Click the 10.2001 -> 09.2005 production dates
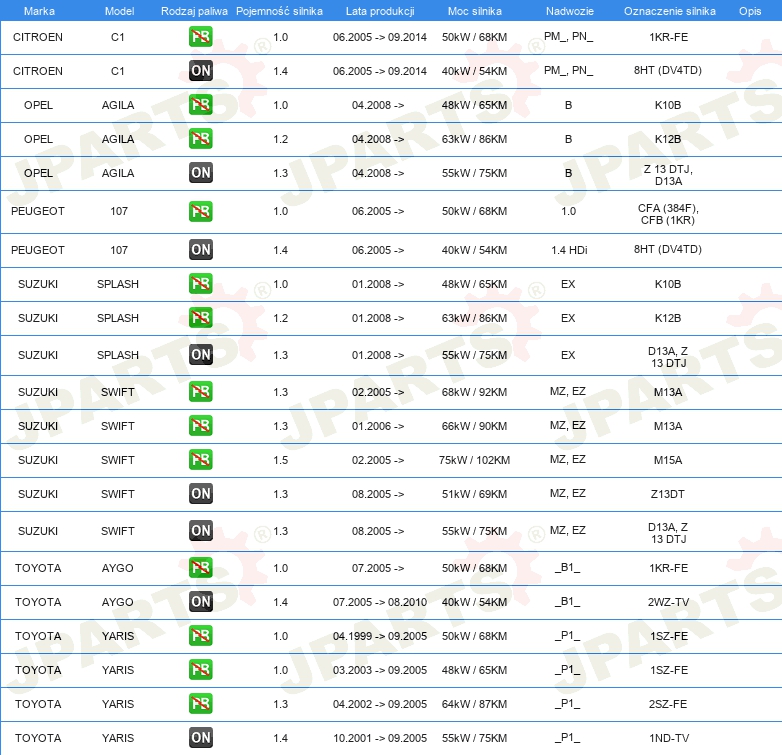 pyautogui.click(x=380, y=738)
